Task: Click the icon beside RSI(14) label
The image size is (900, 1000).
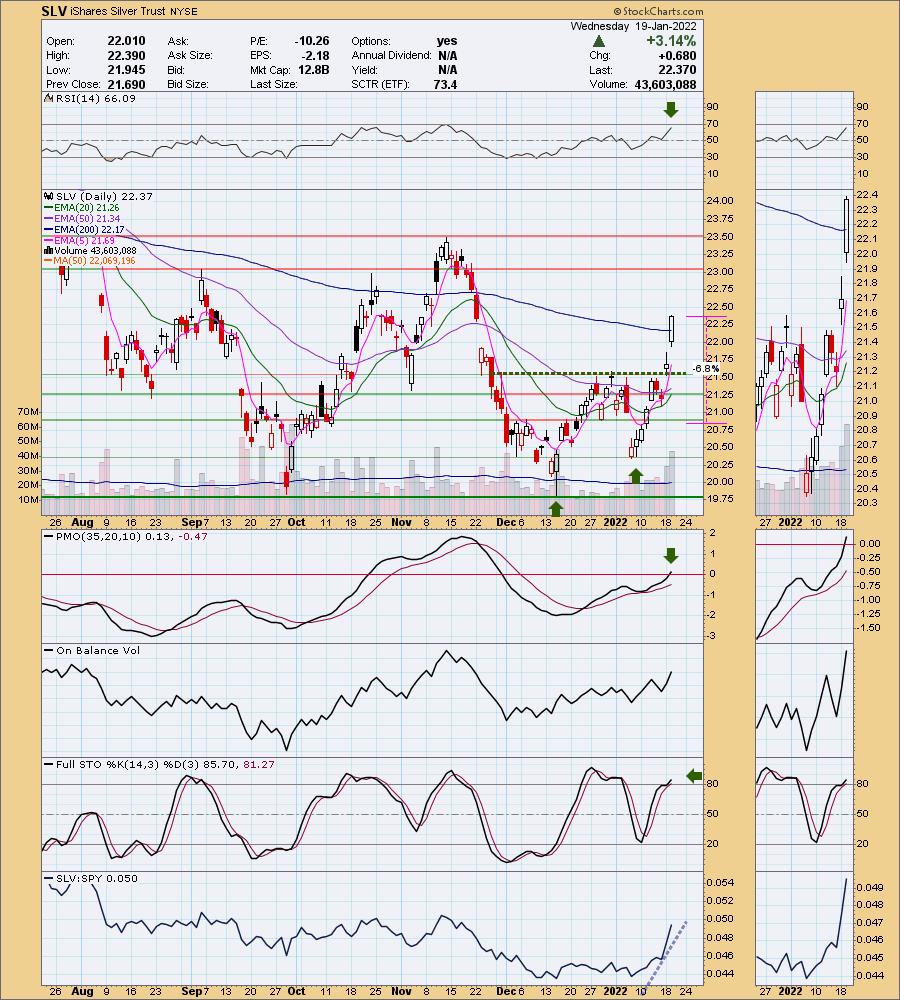Action: pos(48,98)
